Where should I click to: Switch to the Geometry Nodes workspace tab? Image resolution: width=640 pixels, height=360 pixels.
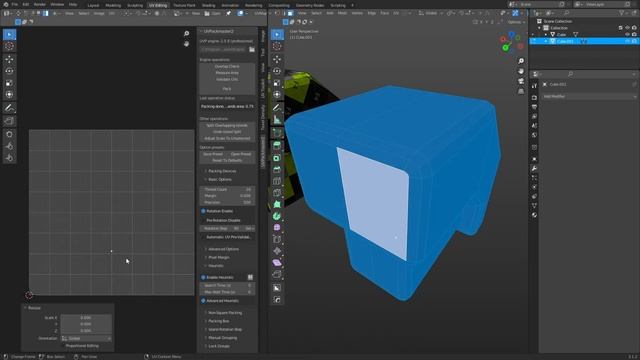click(310, 5)
